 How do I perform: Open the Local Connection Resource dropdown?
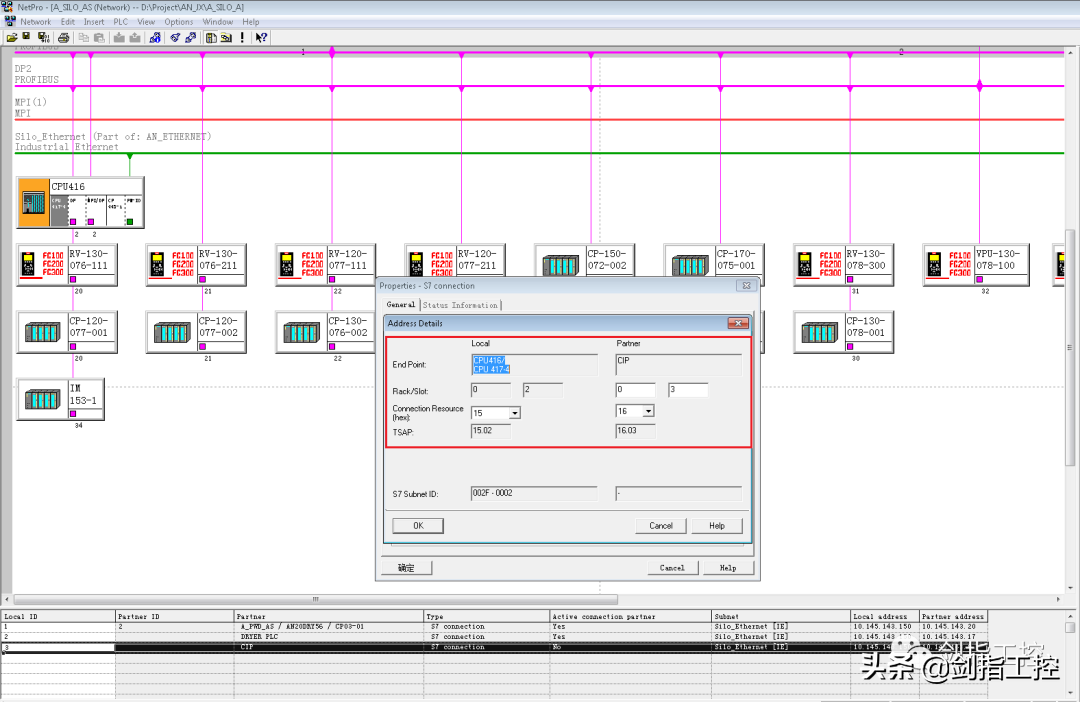click(515, 412)
